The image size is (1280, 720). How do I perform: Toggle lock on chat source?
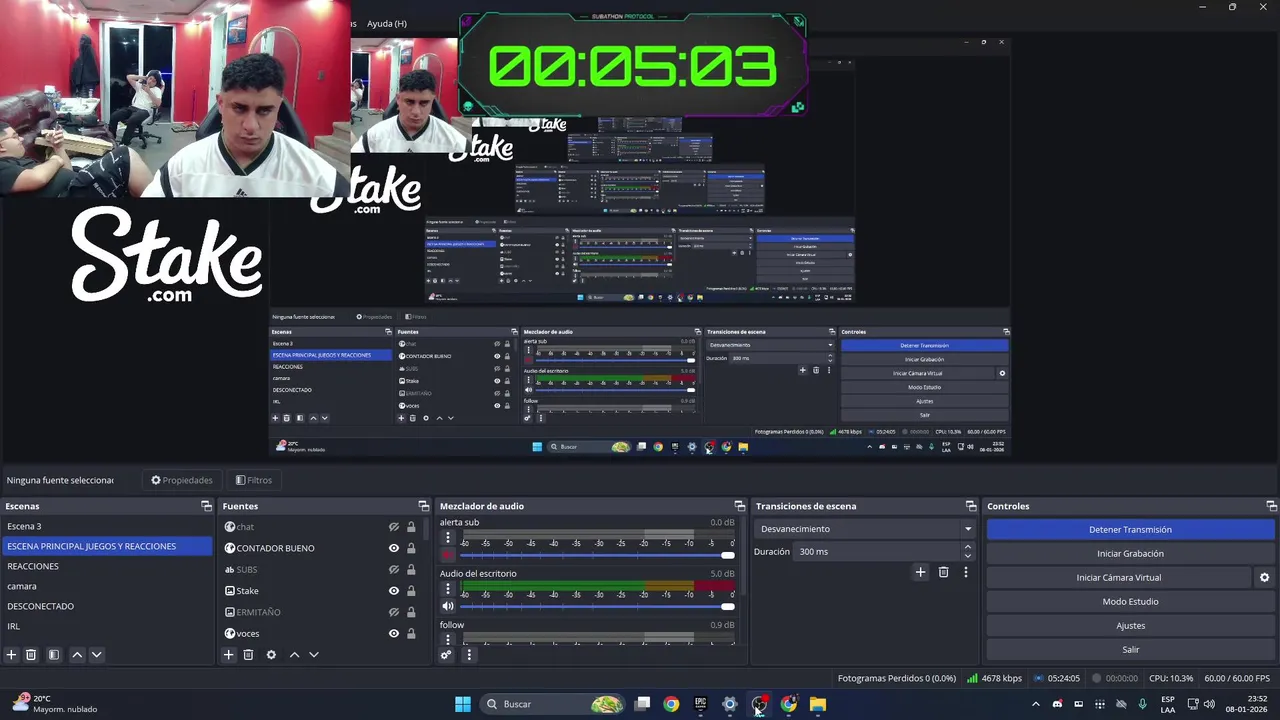click(x=411, y=527)
